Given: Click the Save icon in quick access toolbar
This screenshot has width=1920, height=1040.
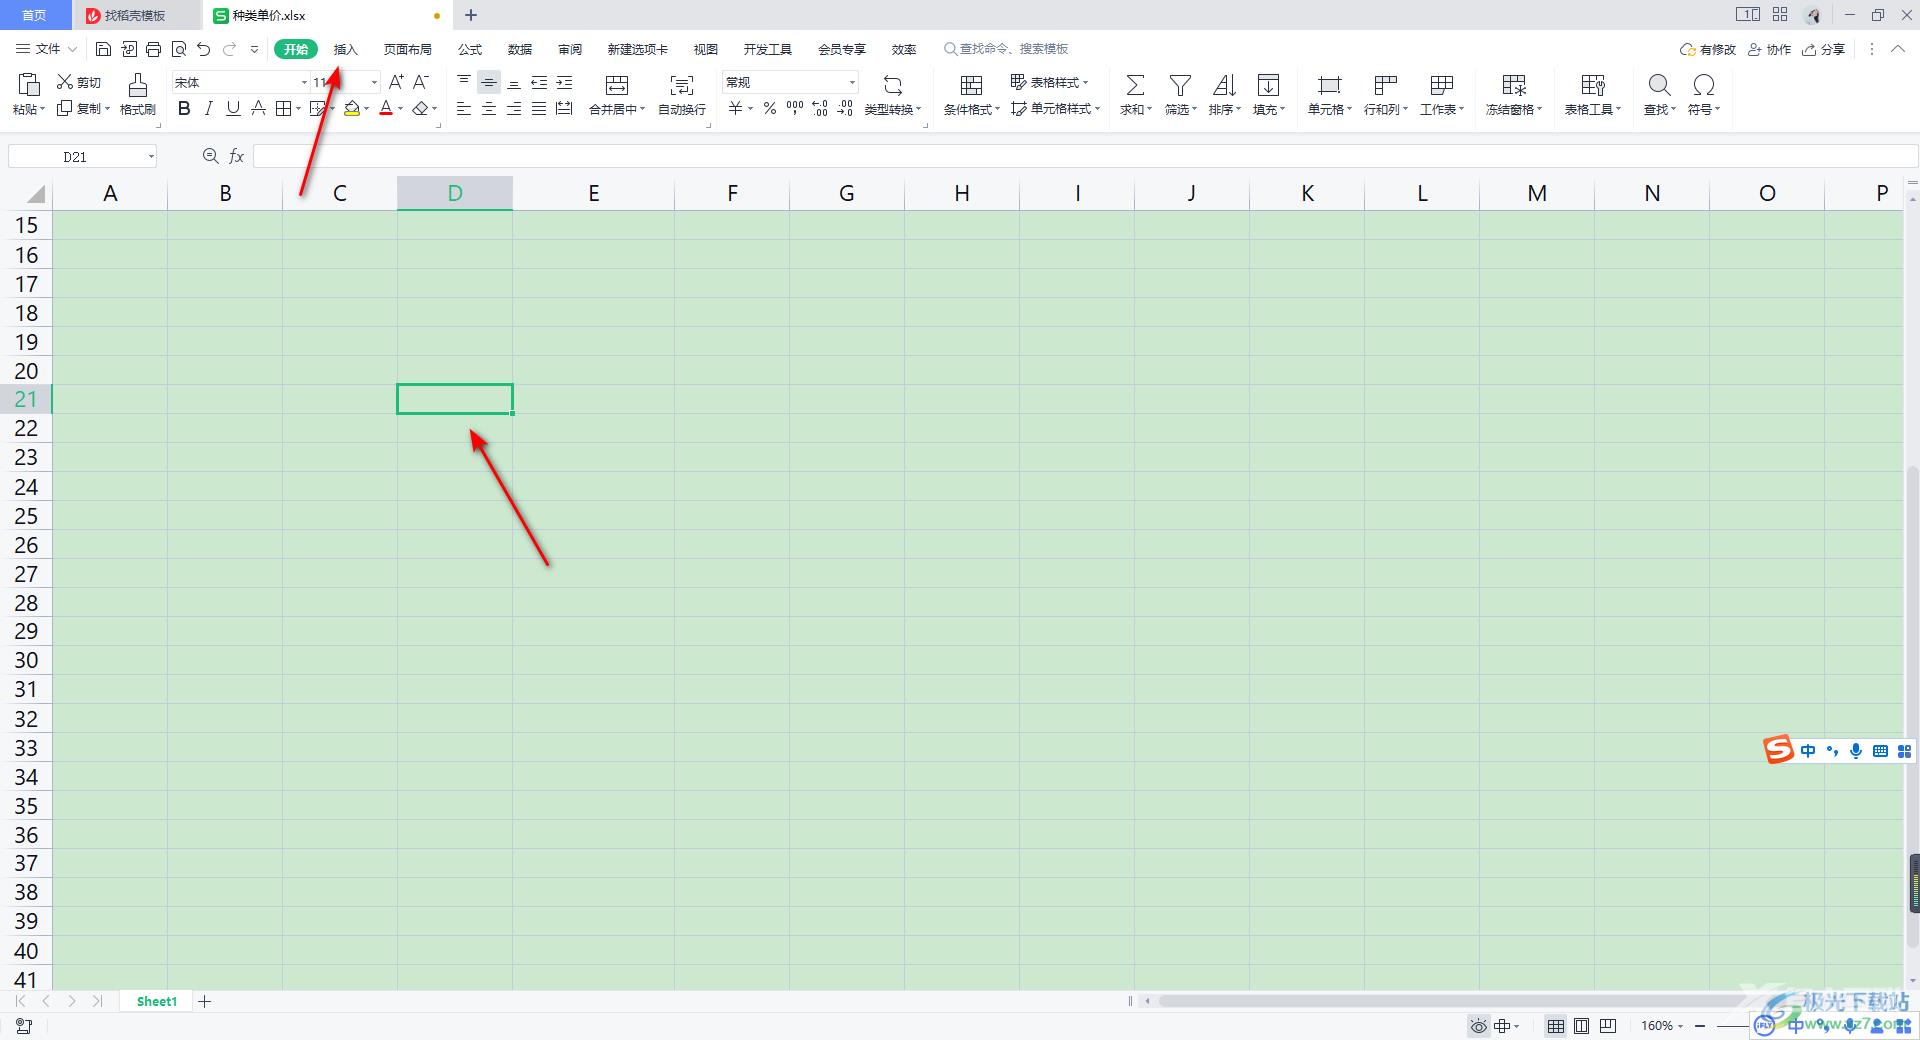Looking at the screenshot, I should click(x=103, y=49).
